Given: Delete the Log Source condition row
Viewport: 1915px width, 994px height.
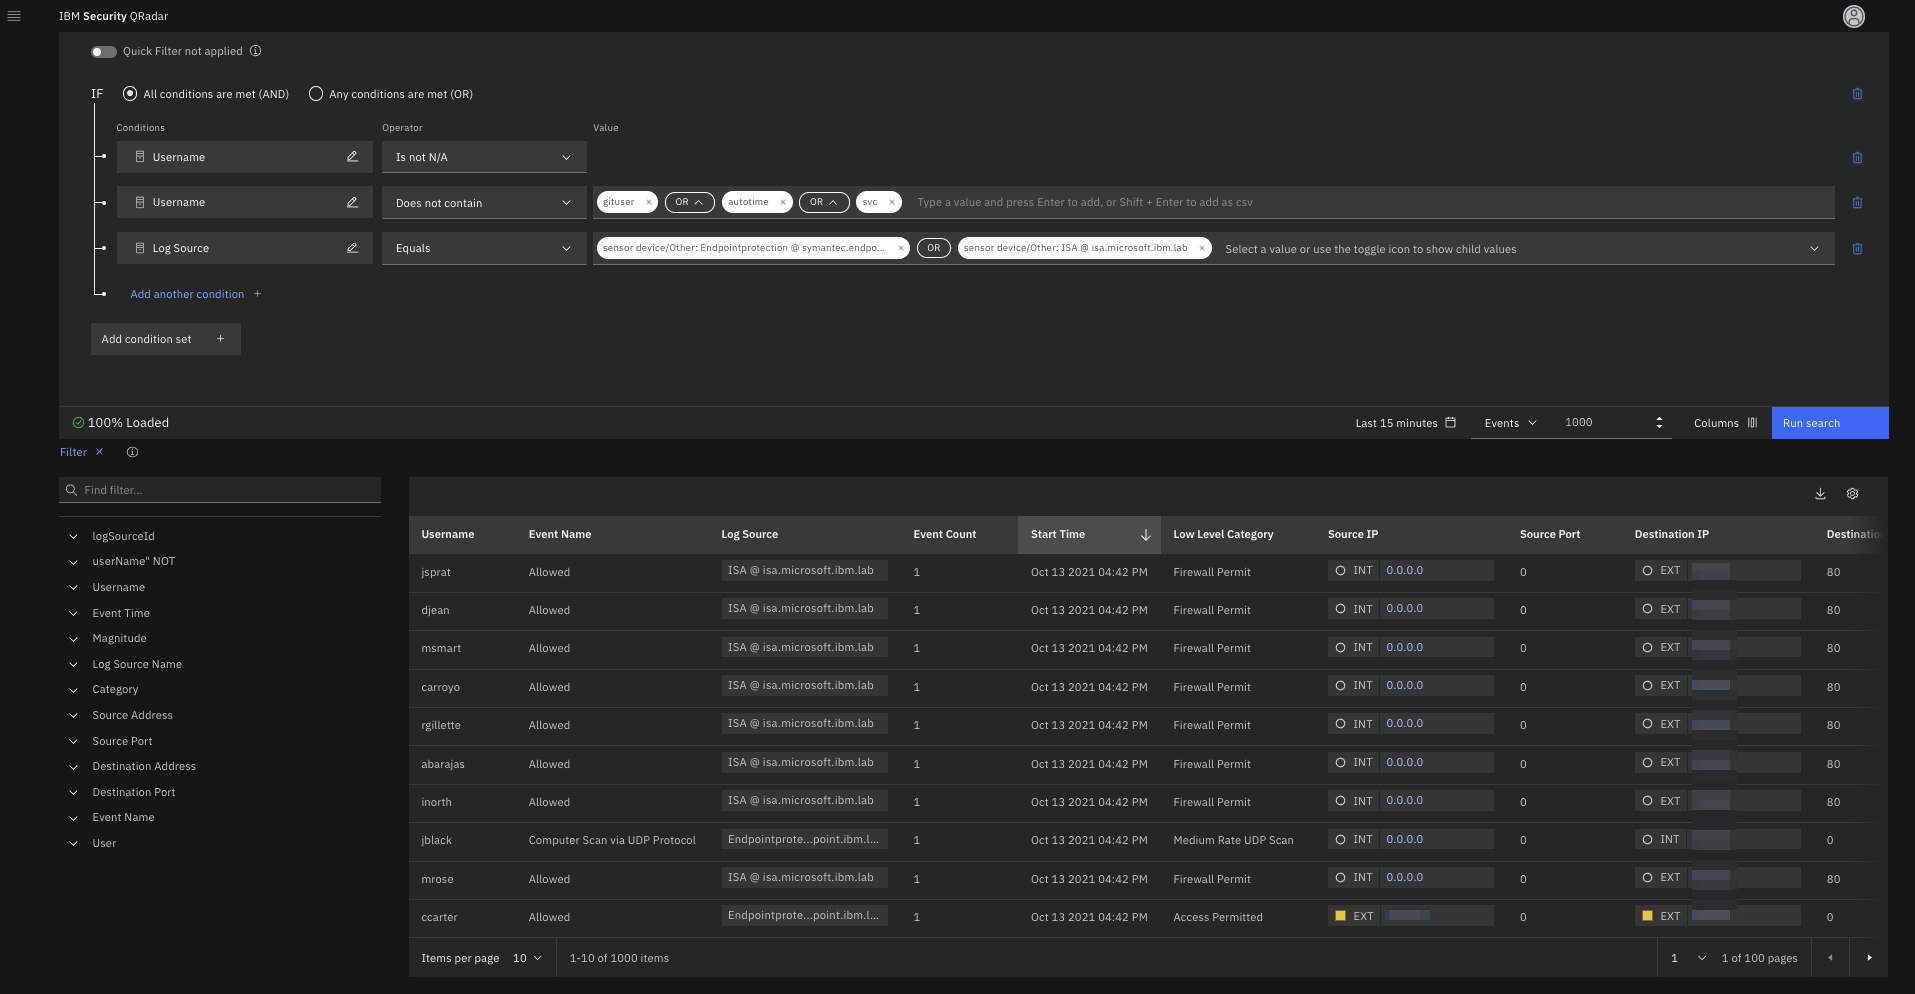Looking at the screenshot, I should [1857, 248].
